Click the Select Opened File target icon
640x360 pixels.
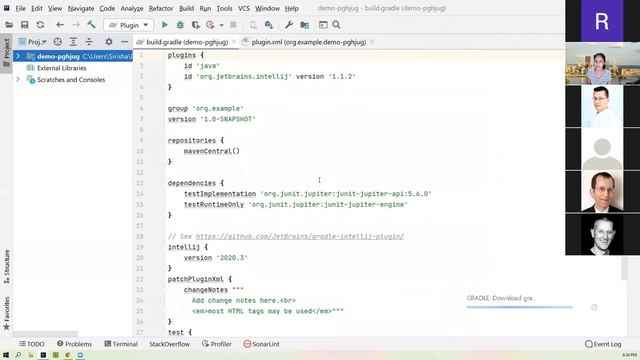pos(58,42)
